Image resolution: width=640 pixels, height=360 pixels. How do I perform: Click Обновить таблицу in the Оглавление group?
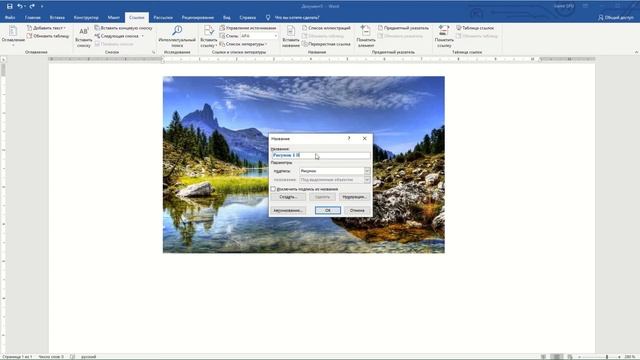(x=48, y=36)
